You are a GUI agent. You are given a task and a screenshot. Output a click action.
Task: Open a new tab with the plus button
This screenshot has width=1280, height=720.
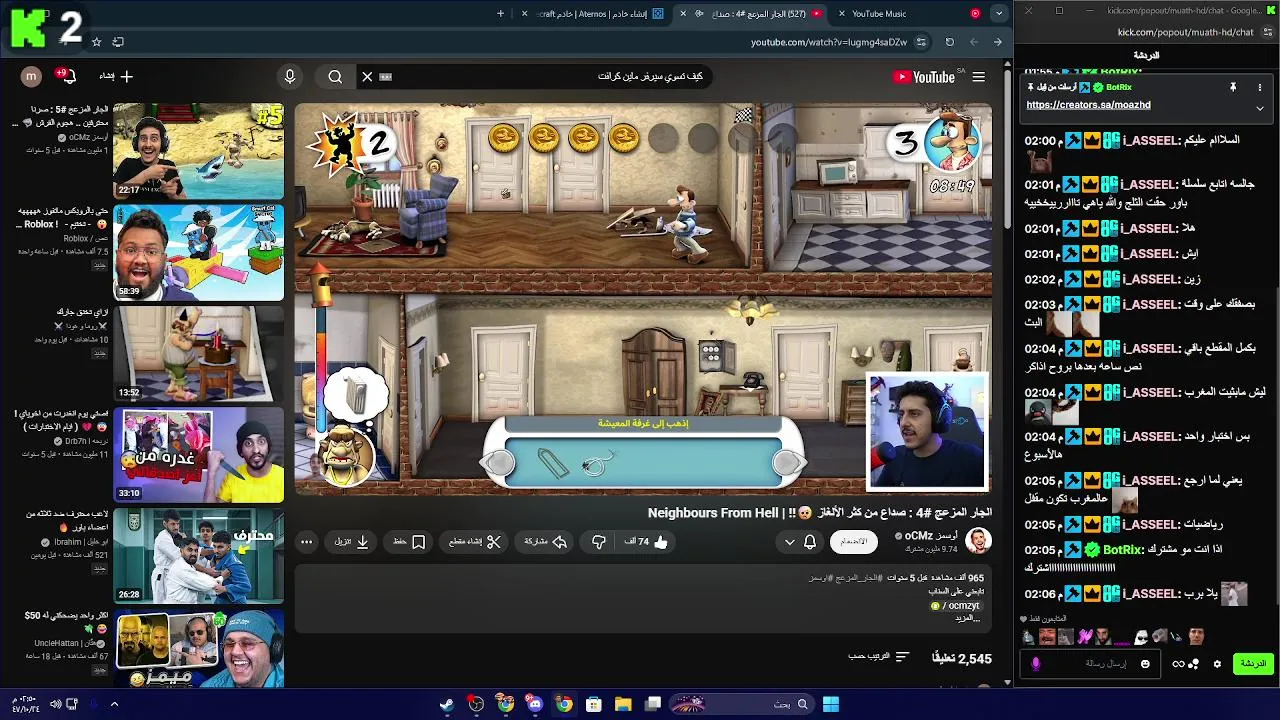[500, 14]
